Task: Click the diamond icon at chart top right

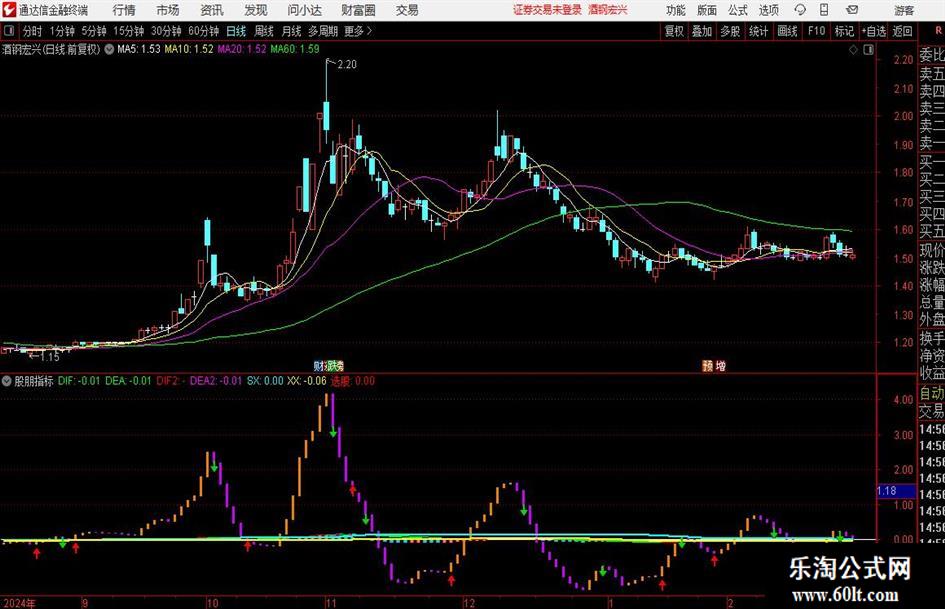Action: click(x=853, y=50)
